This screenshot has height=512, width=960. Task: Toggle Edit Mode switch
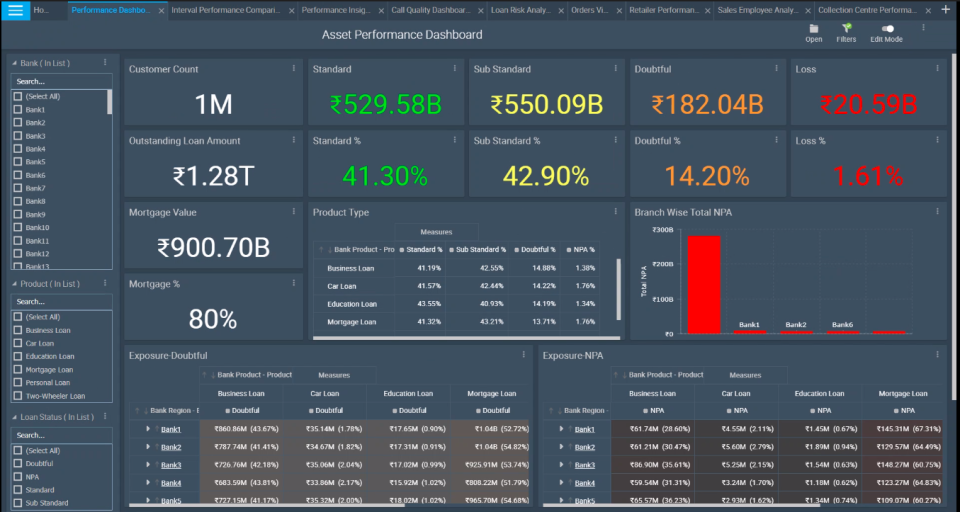pyautogui.click(x=886, y=28)
